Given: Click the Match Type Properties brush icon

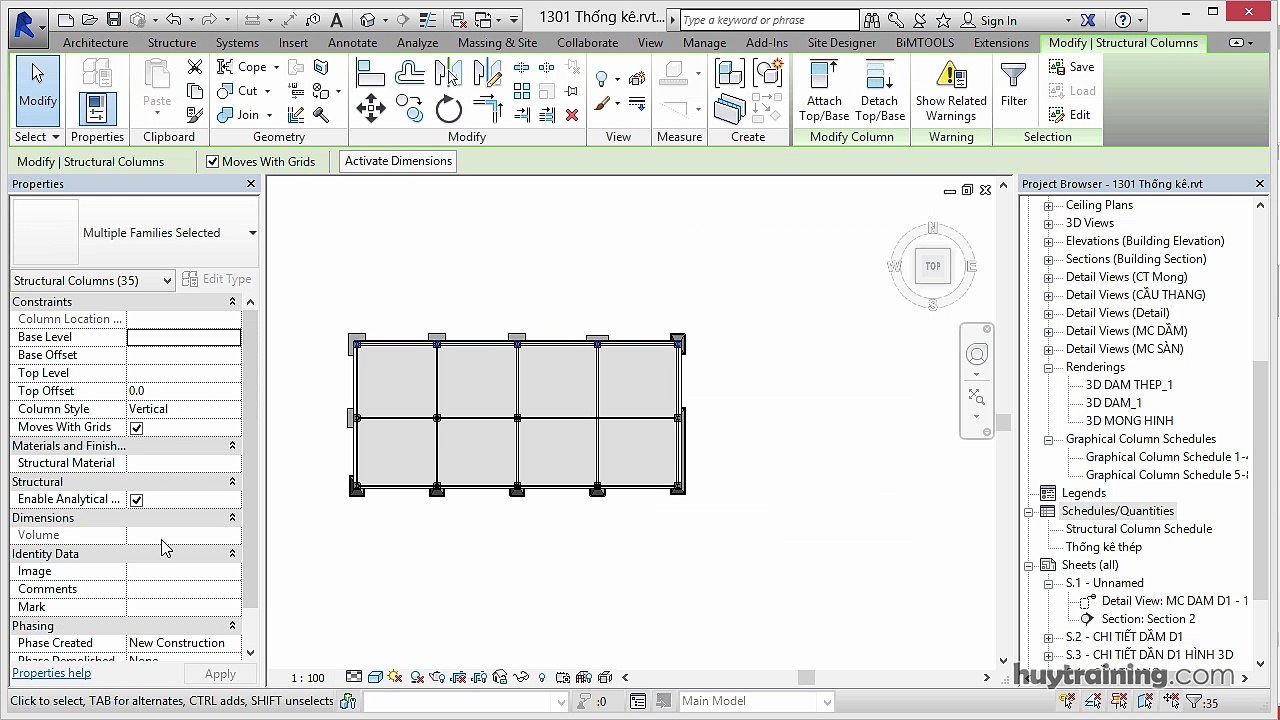Looking at the screenshot, I should 194,115.
